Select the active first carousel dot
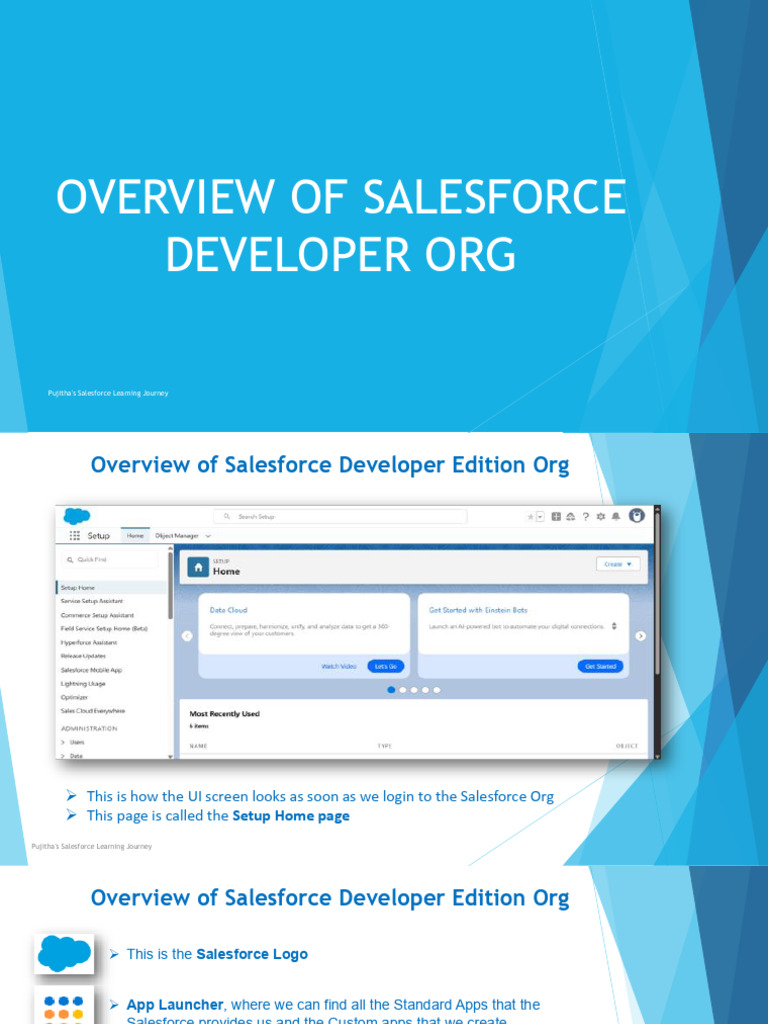The height and width of the screenshot is (1024, 768). pyautogui.click(x=391, y=690)
